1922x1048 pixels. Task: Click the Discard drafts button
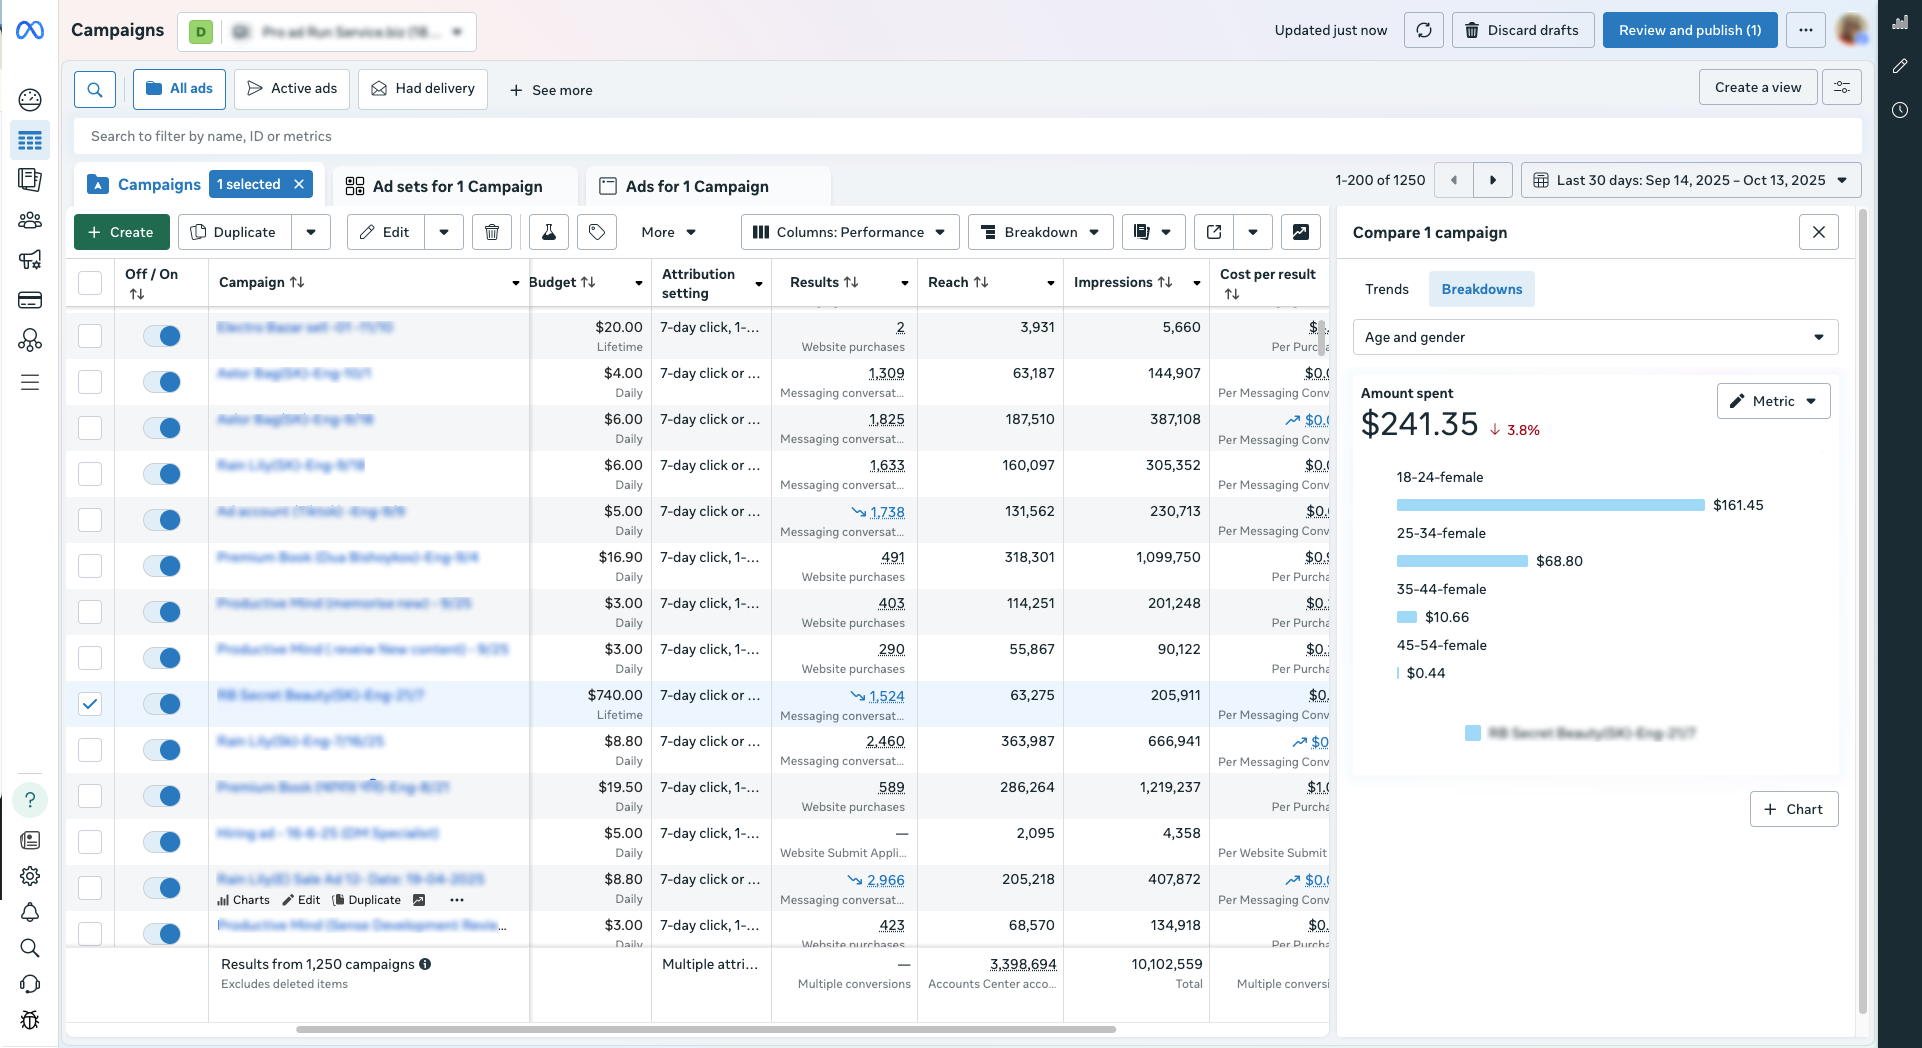click(1522, 30)
